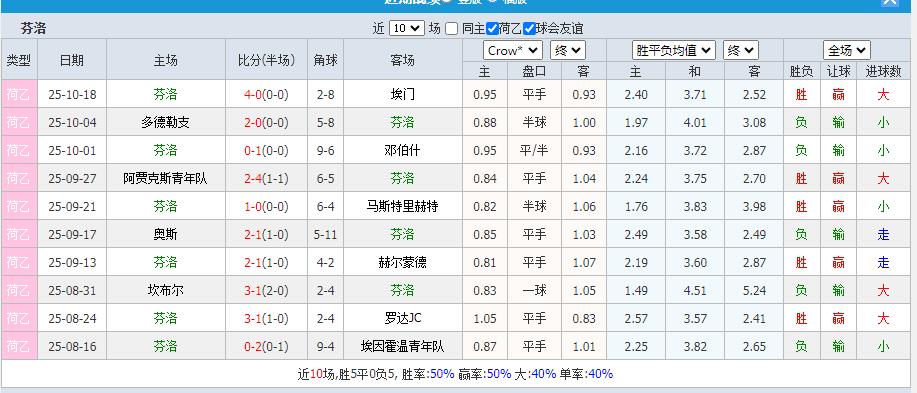Open the 全场 dropdown
Viewport: 917px width, 393px height.
[x=847, y=50]
